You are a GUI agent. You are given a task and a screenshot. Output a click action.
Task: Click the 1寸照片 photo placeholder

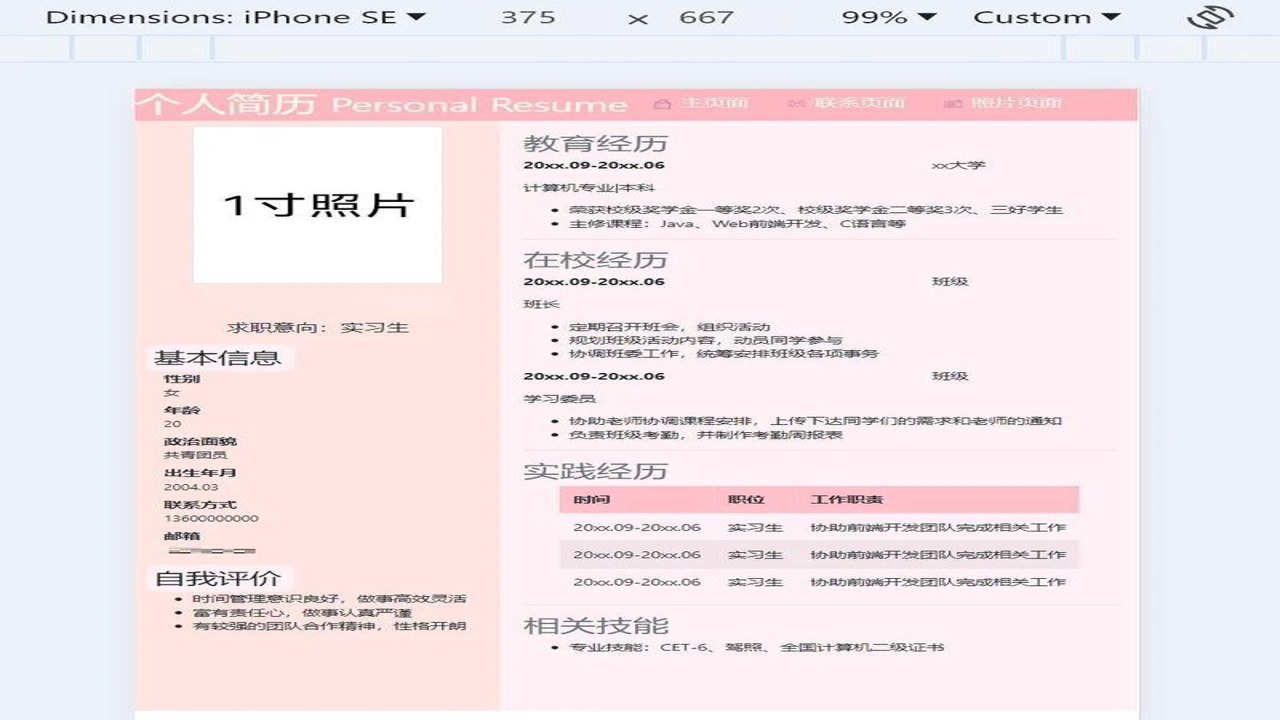[x=317, y=205]
